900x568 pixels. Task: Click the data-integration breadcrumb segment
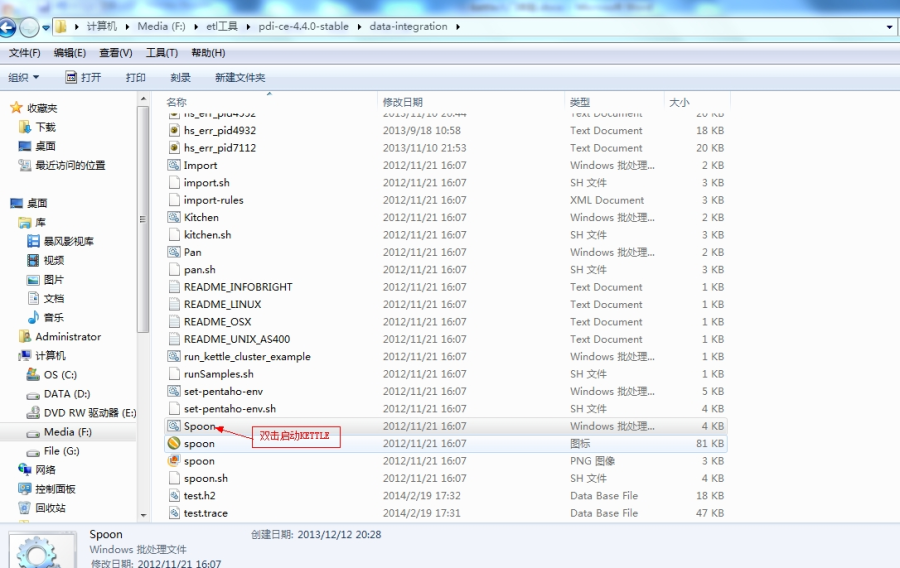pos(408,26)
